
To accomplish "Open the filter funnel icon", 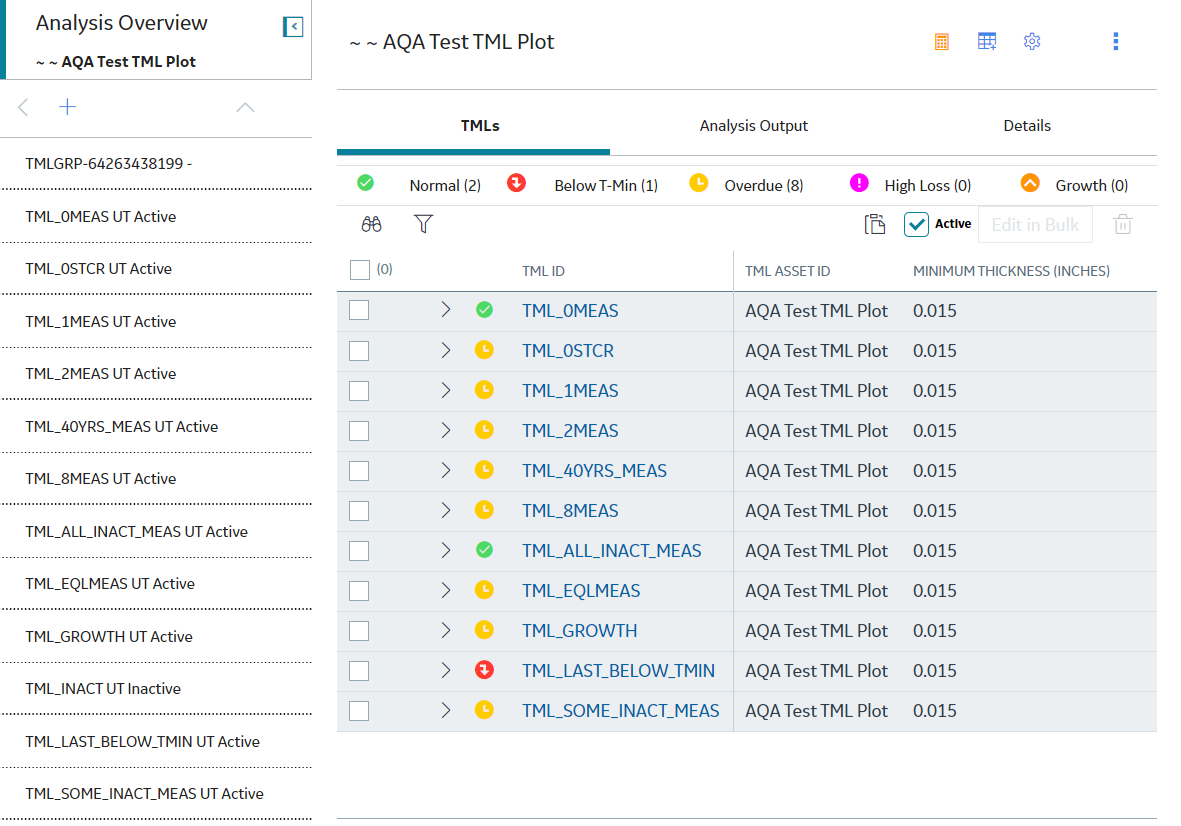I will click(423, 224).
